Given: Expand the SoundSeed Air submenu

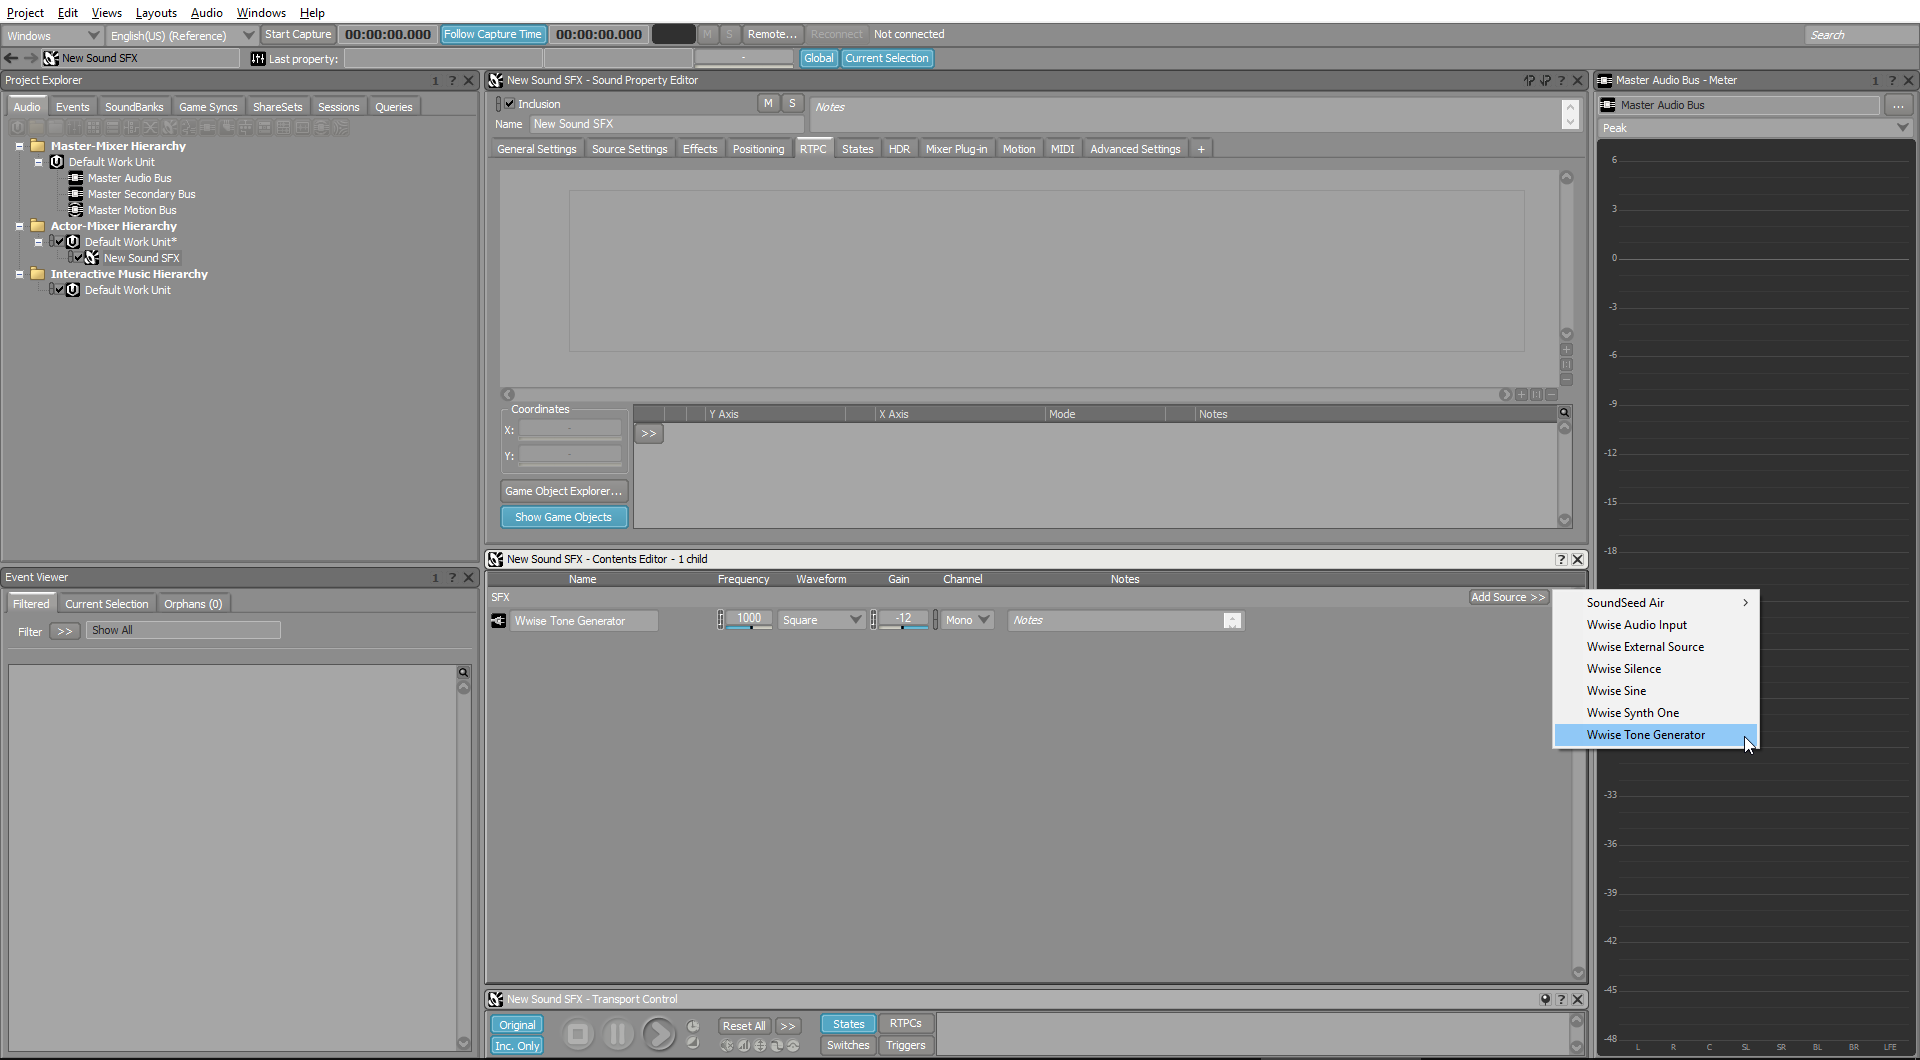Looking at the screenshot, I should pyautogui.click(x=1656, y=603).
